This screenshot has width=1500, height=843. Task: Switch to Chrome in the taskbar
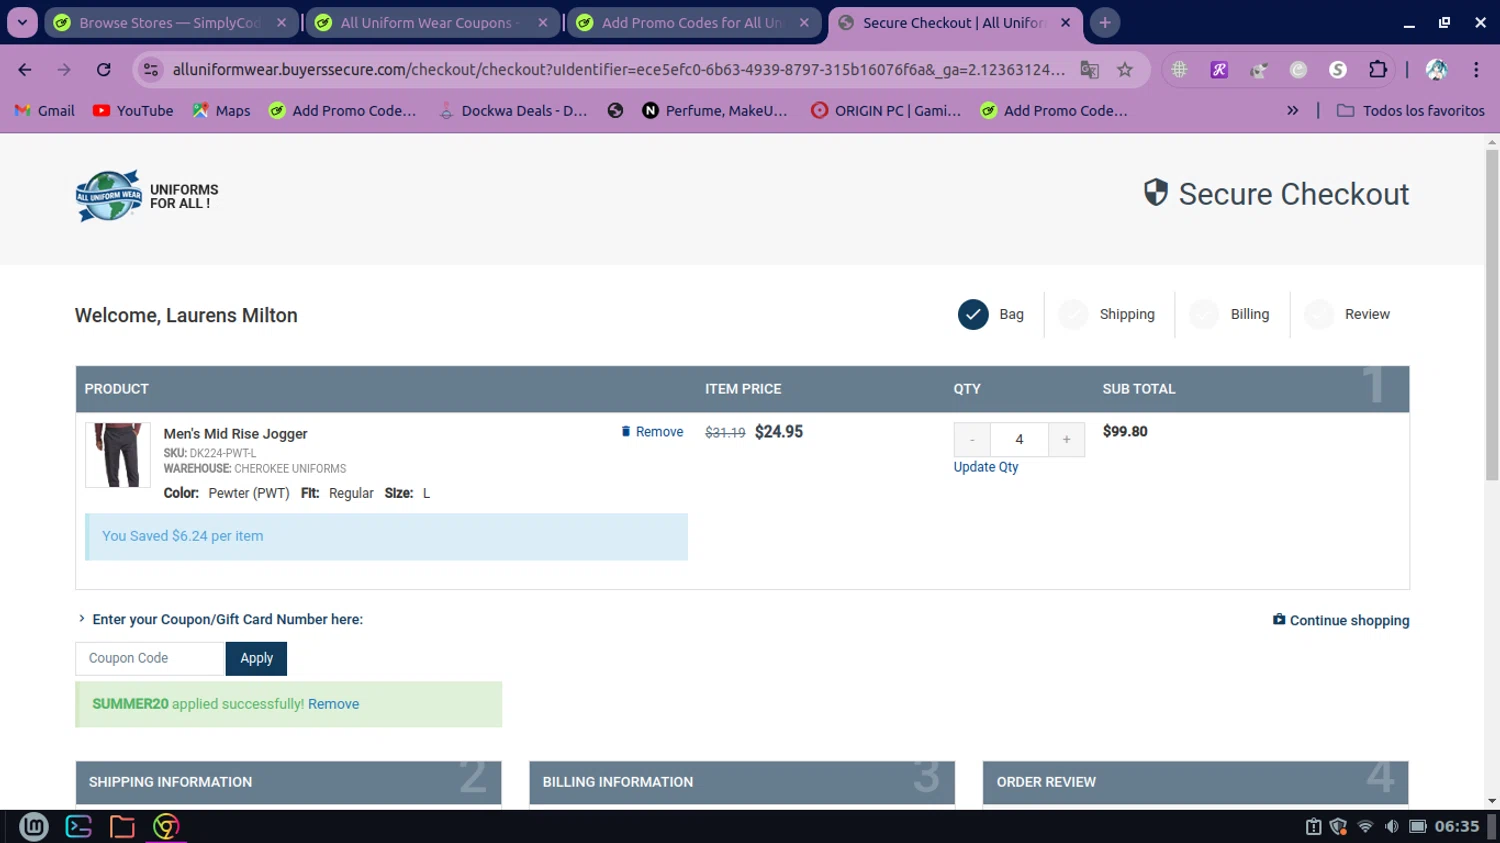pyautogui.click(x=166, y=826)
